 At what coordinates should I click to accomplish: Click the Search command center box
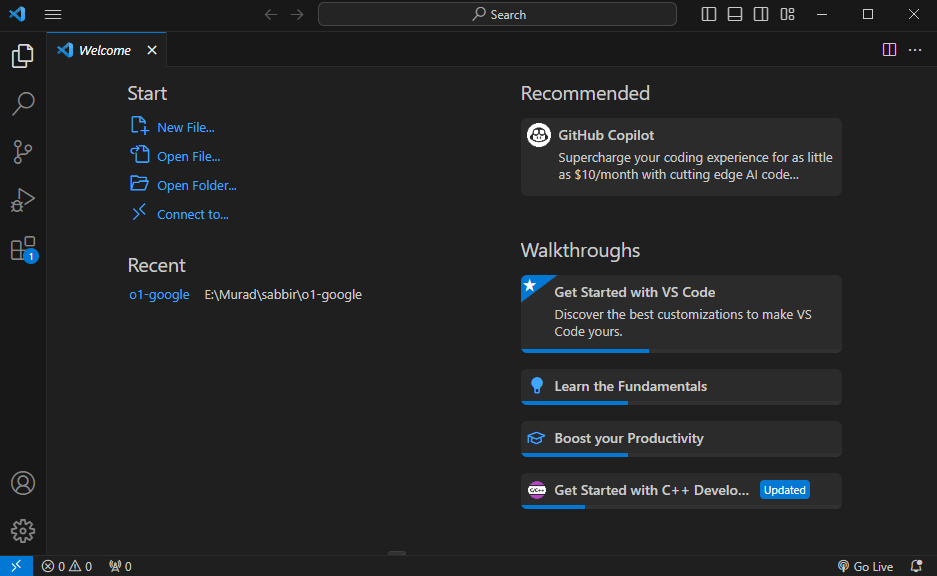click(497, 14)
